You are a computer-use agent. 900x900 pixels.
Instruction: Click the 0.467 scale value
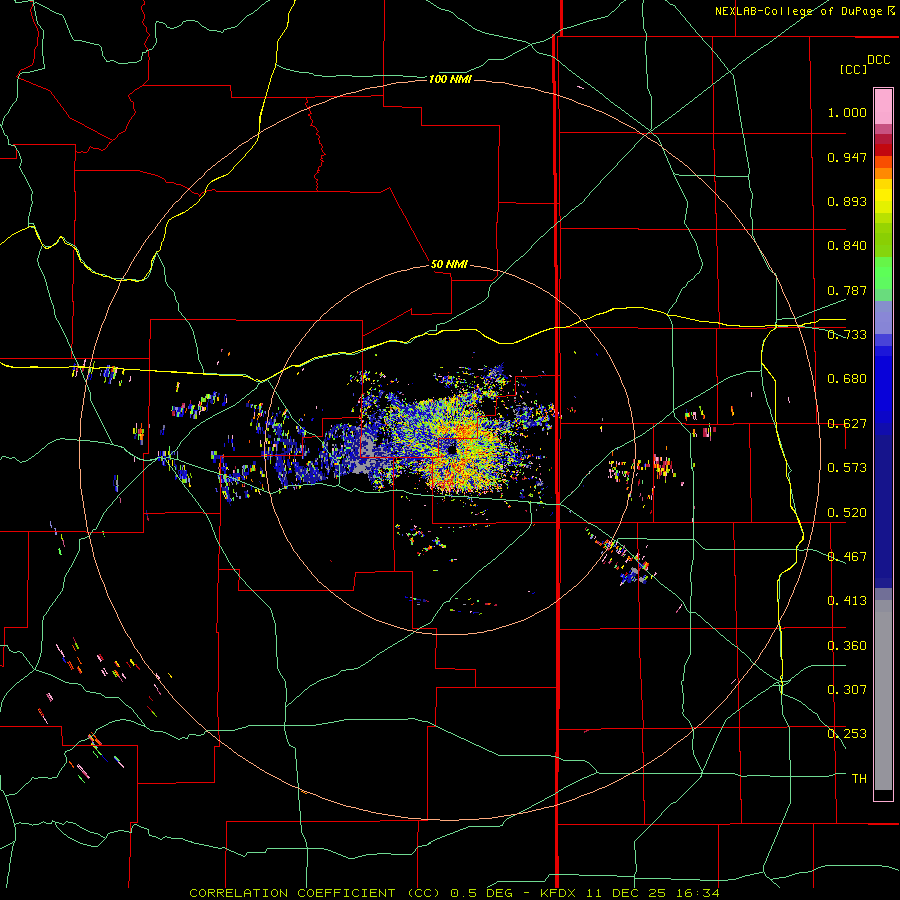point(847,556)
